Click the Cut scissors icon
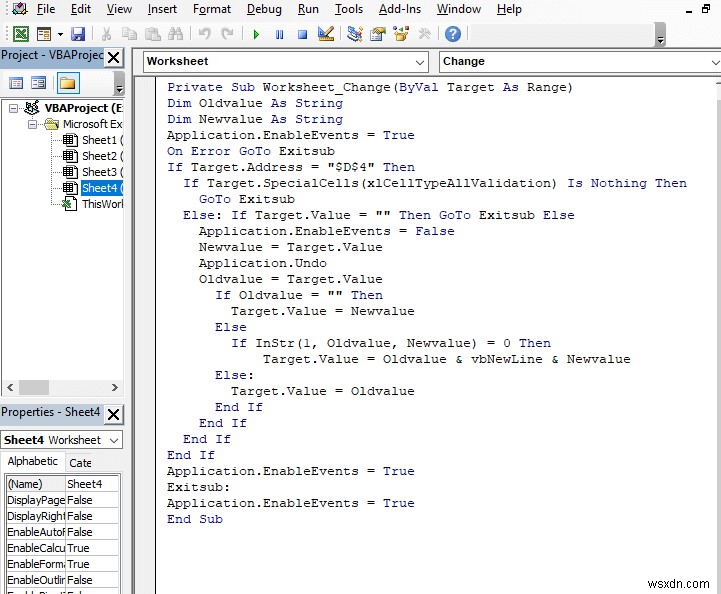Screen dimensions: 721x594 pyautogui.click(x=106, y=34)
